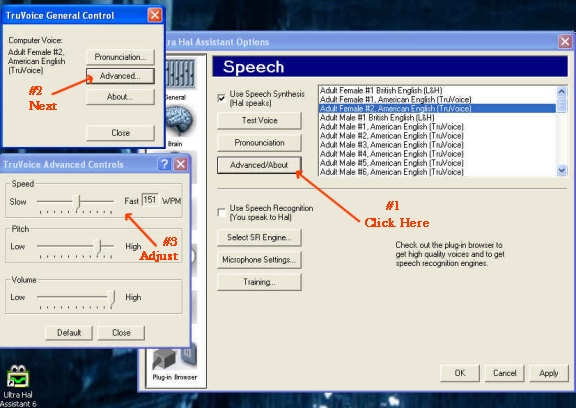576x408 pixels.
Task: Click the voice list scroll up arrow
Action: click(562, 91)
